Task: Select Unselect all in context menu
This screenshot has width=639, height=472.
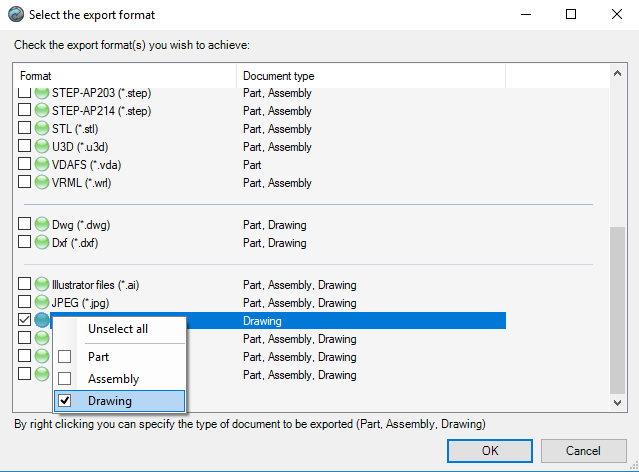Action: (118, 329)
